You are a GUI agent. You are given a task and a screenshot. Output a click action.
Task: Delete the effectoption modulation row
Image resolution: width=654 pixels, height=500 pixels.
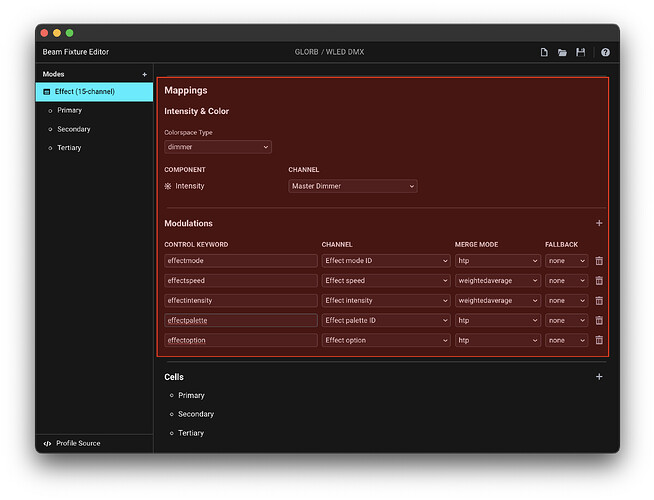(x=599, y=340)
